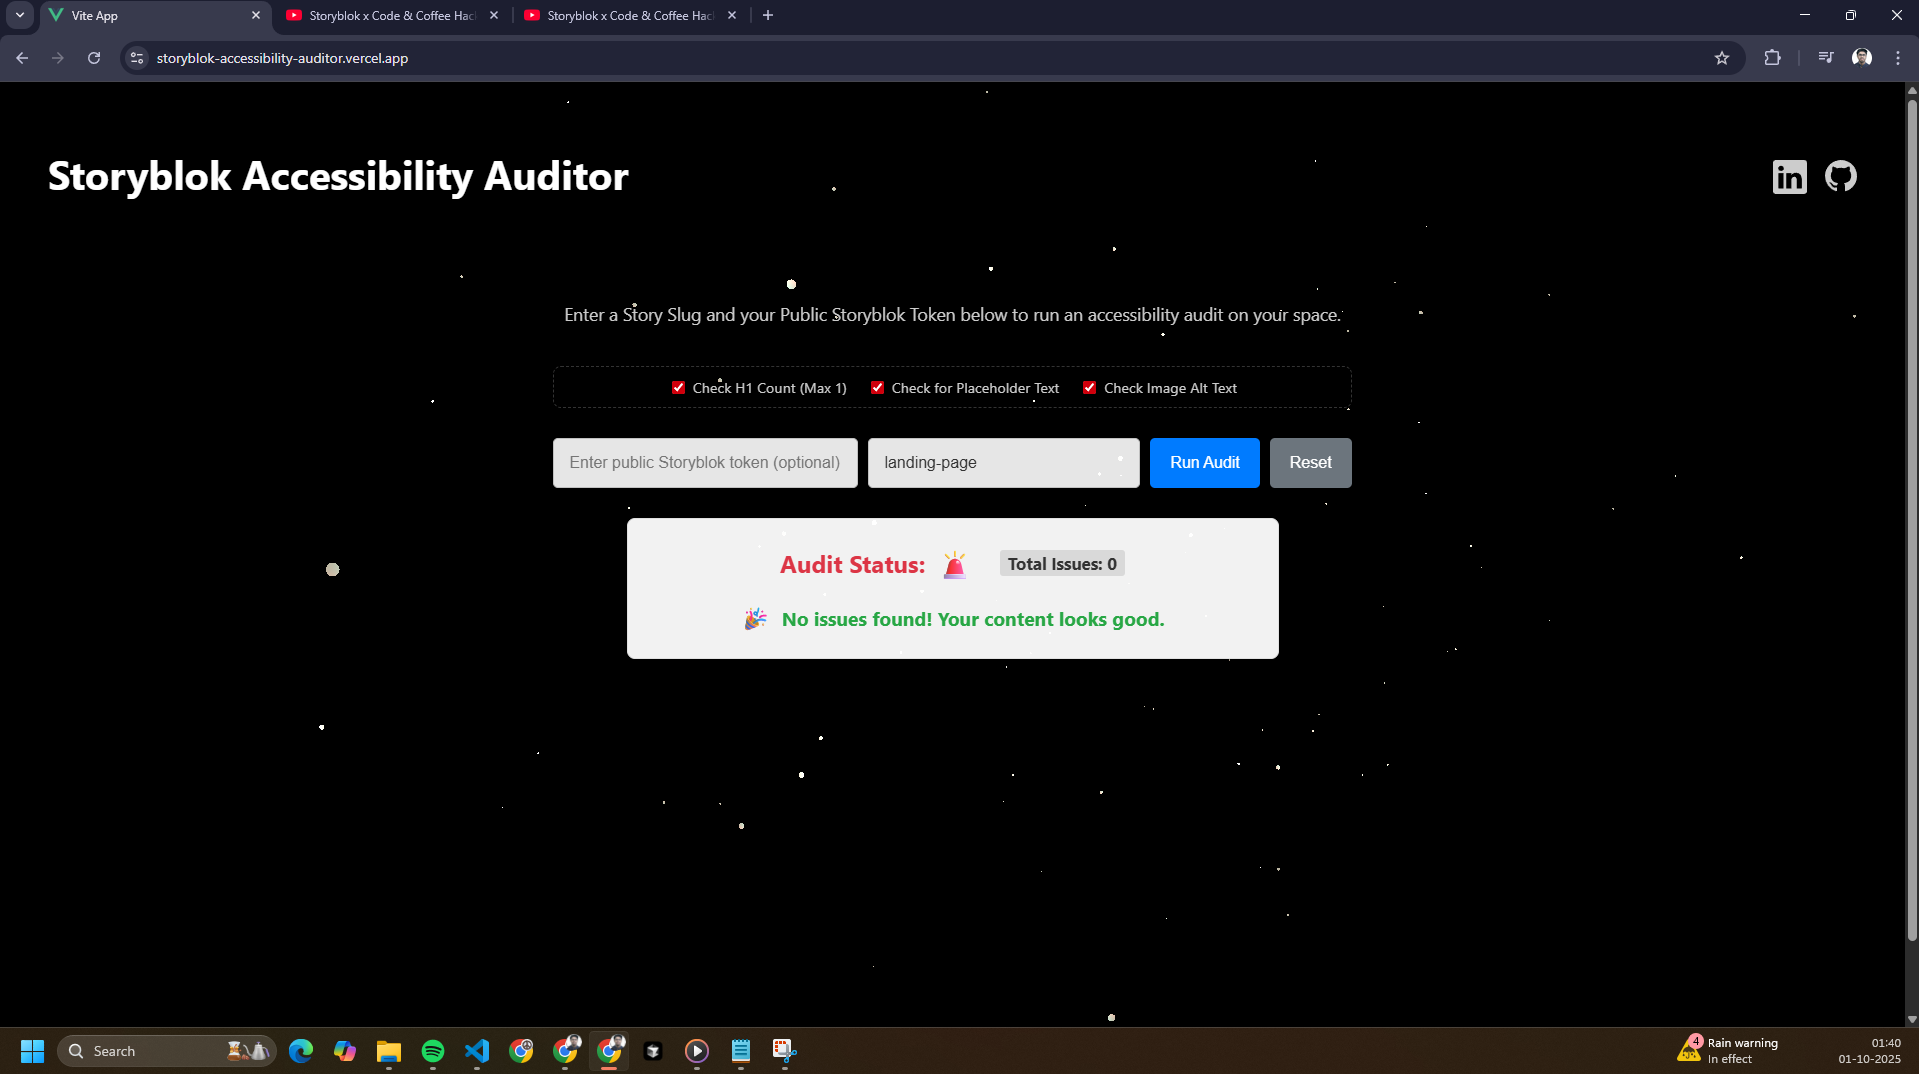Image resolution: width=1919 pixels, height=1074 pixels.
Task: Bookmark this page with star icon
Action: point(1722,58)
